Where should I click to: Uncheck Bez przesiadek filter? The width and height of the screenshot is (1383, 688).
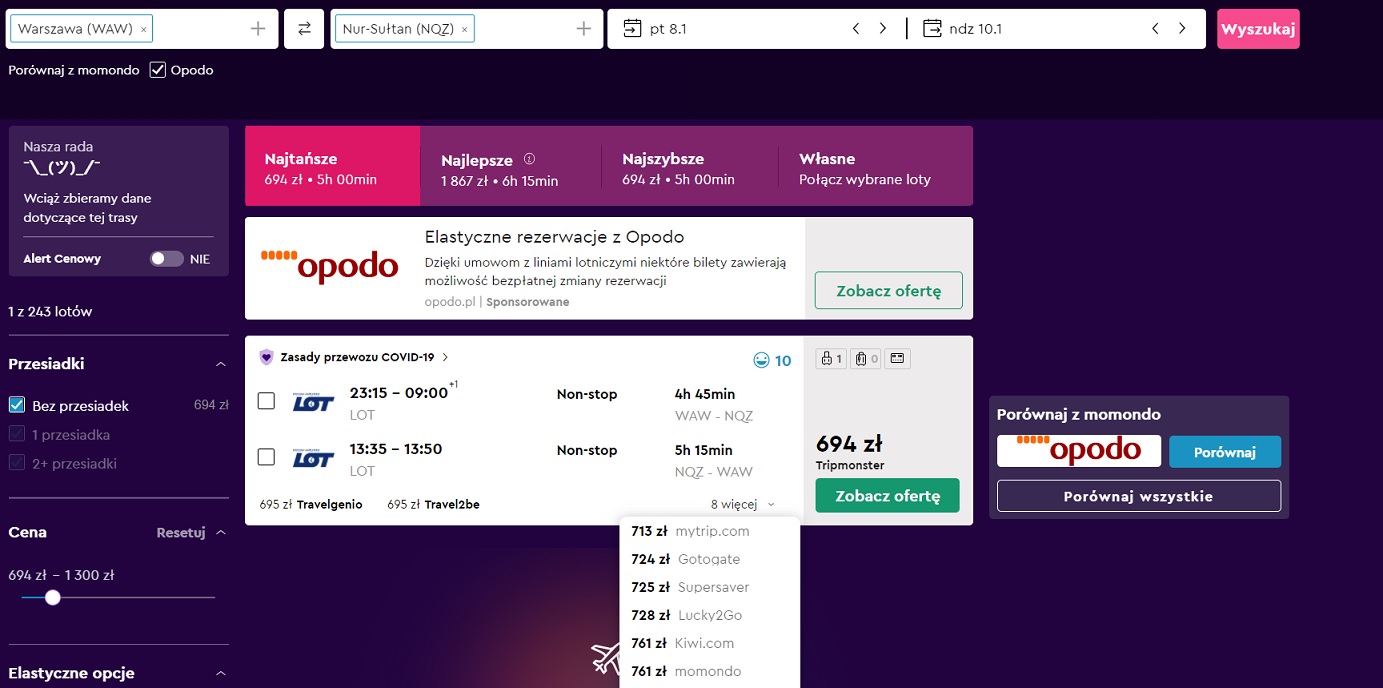(17, 405)
